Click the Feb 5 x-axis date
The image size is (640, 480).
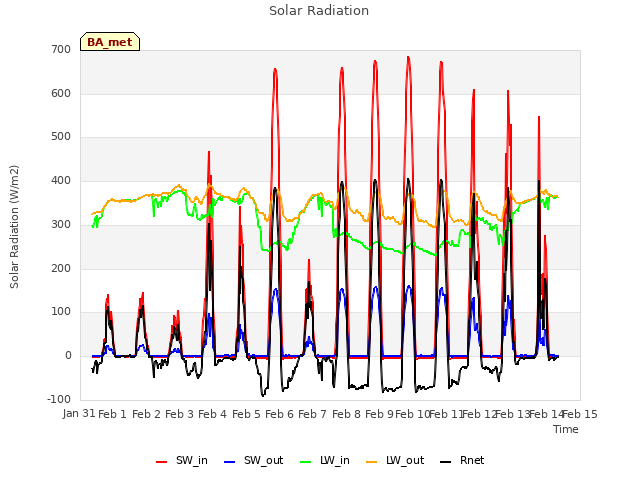(246, 414)
